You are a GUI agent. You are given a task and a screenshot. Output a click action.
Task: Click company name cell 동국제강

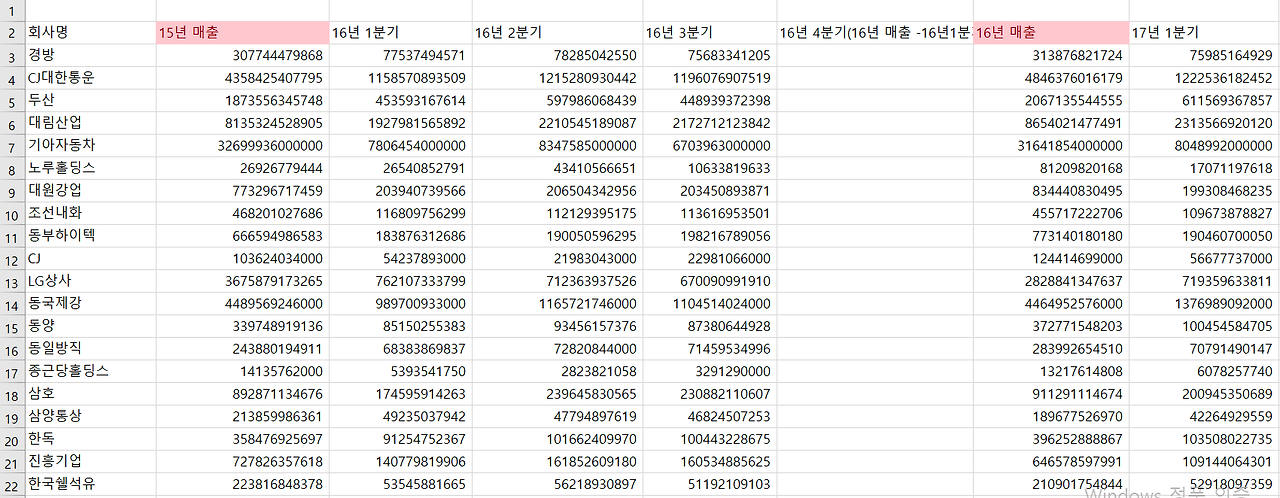click(x=90, y=303)
